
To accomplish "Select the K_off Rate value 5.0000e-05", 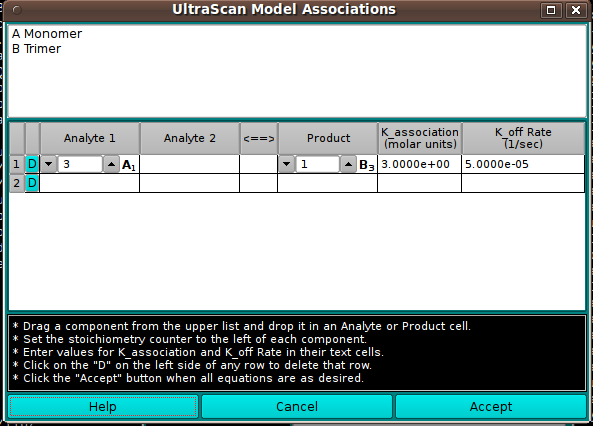I will [523, 164].
